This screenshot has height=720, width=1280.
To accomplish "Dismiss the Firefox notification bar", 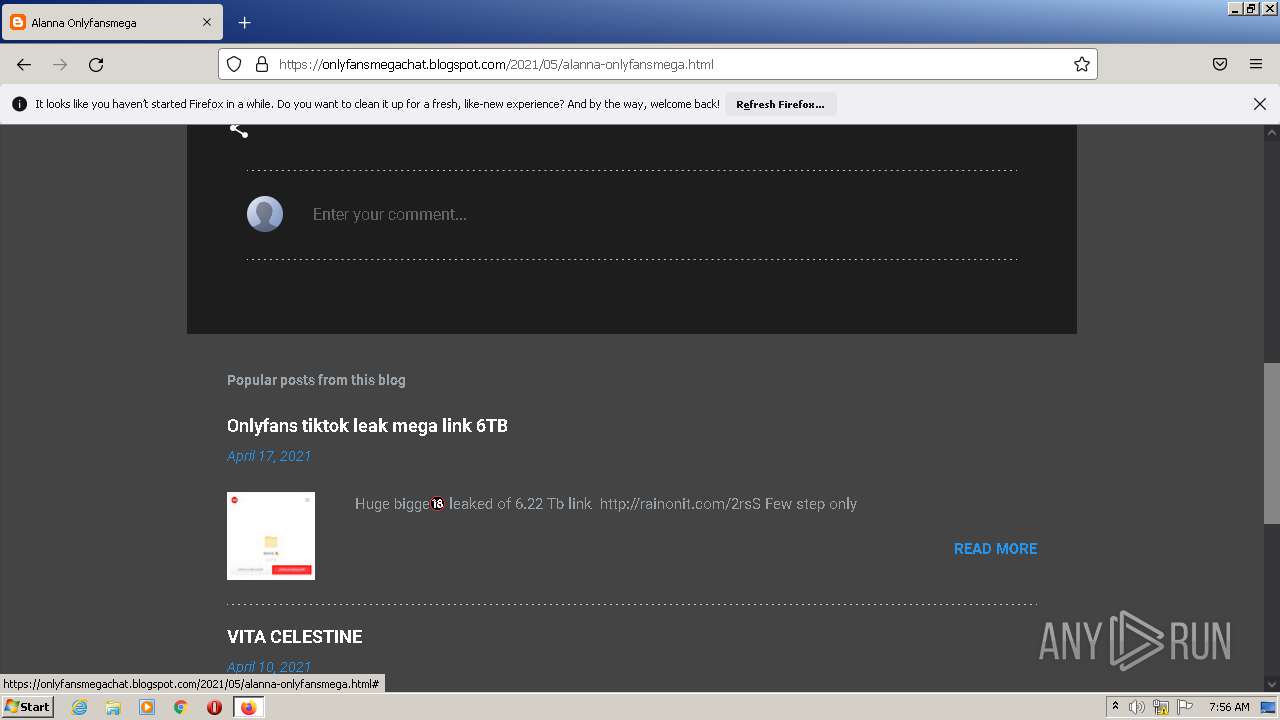I will click(1260, 104).
